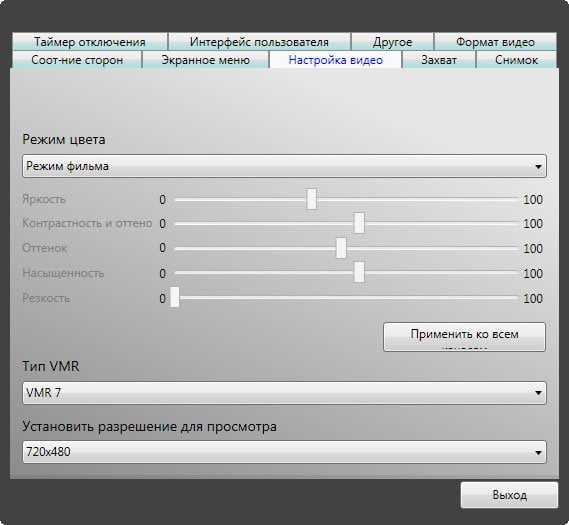The width and height of the screenshot is (569, 525).
Task: Click the Яркость label
Action: pyautogui.click(x=44, y=199)
